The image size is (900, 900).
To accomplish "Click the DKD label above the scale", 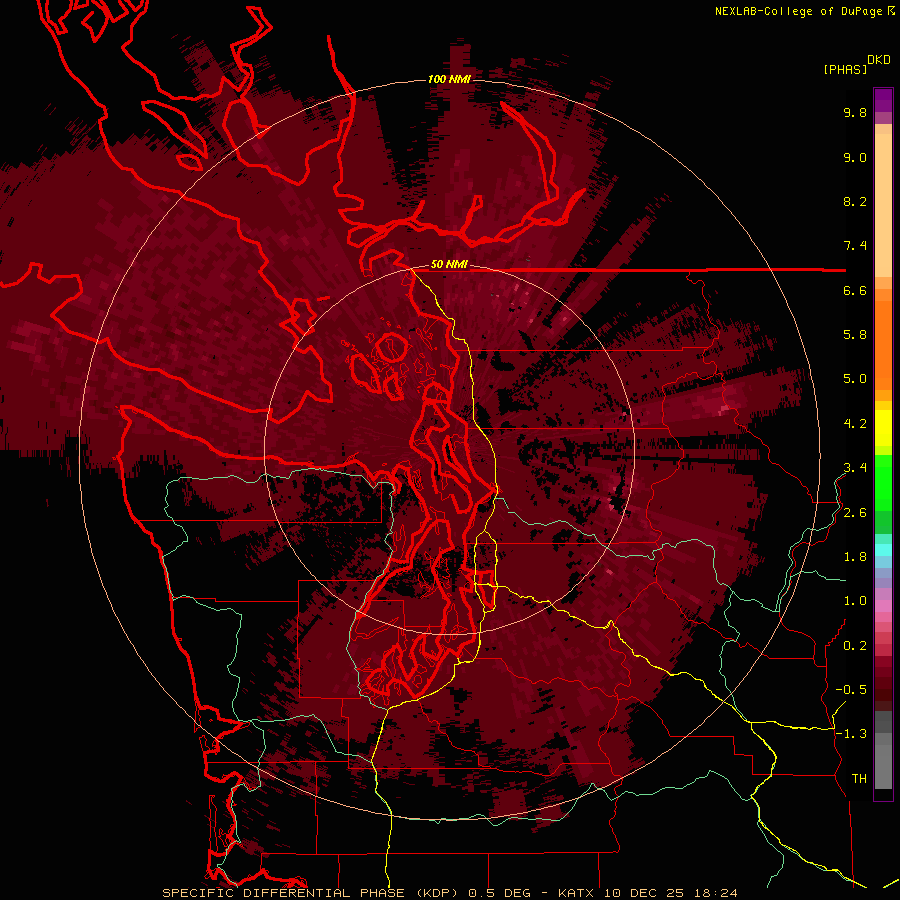I will 879,60.
